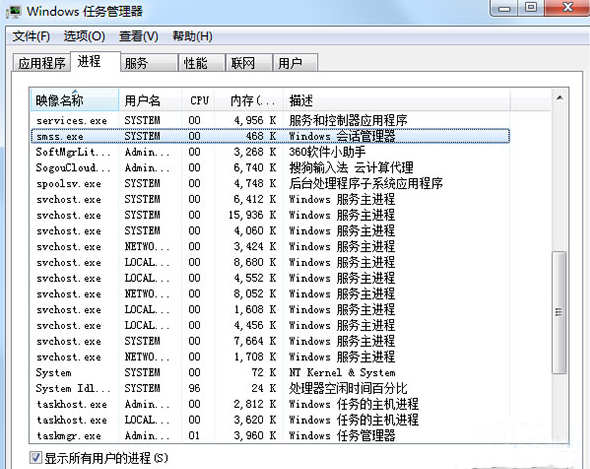Switch to the 用户 tab
Screen dimensions: 590x469
(295, 63)
